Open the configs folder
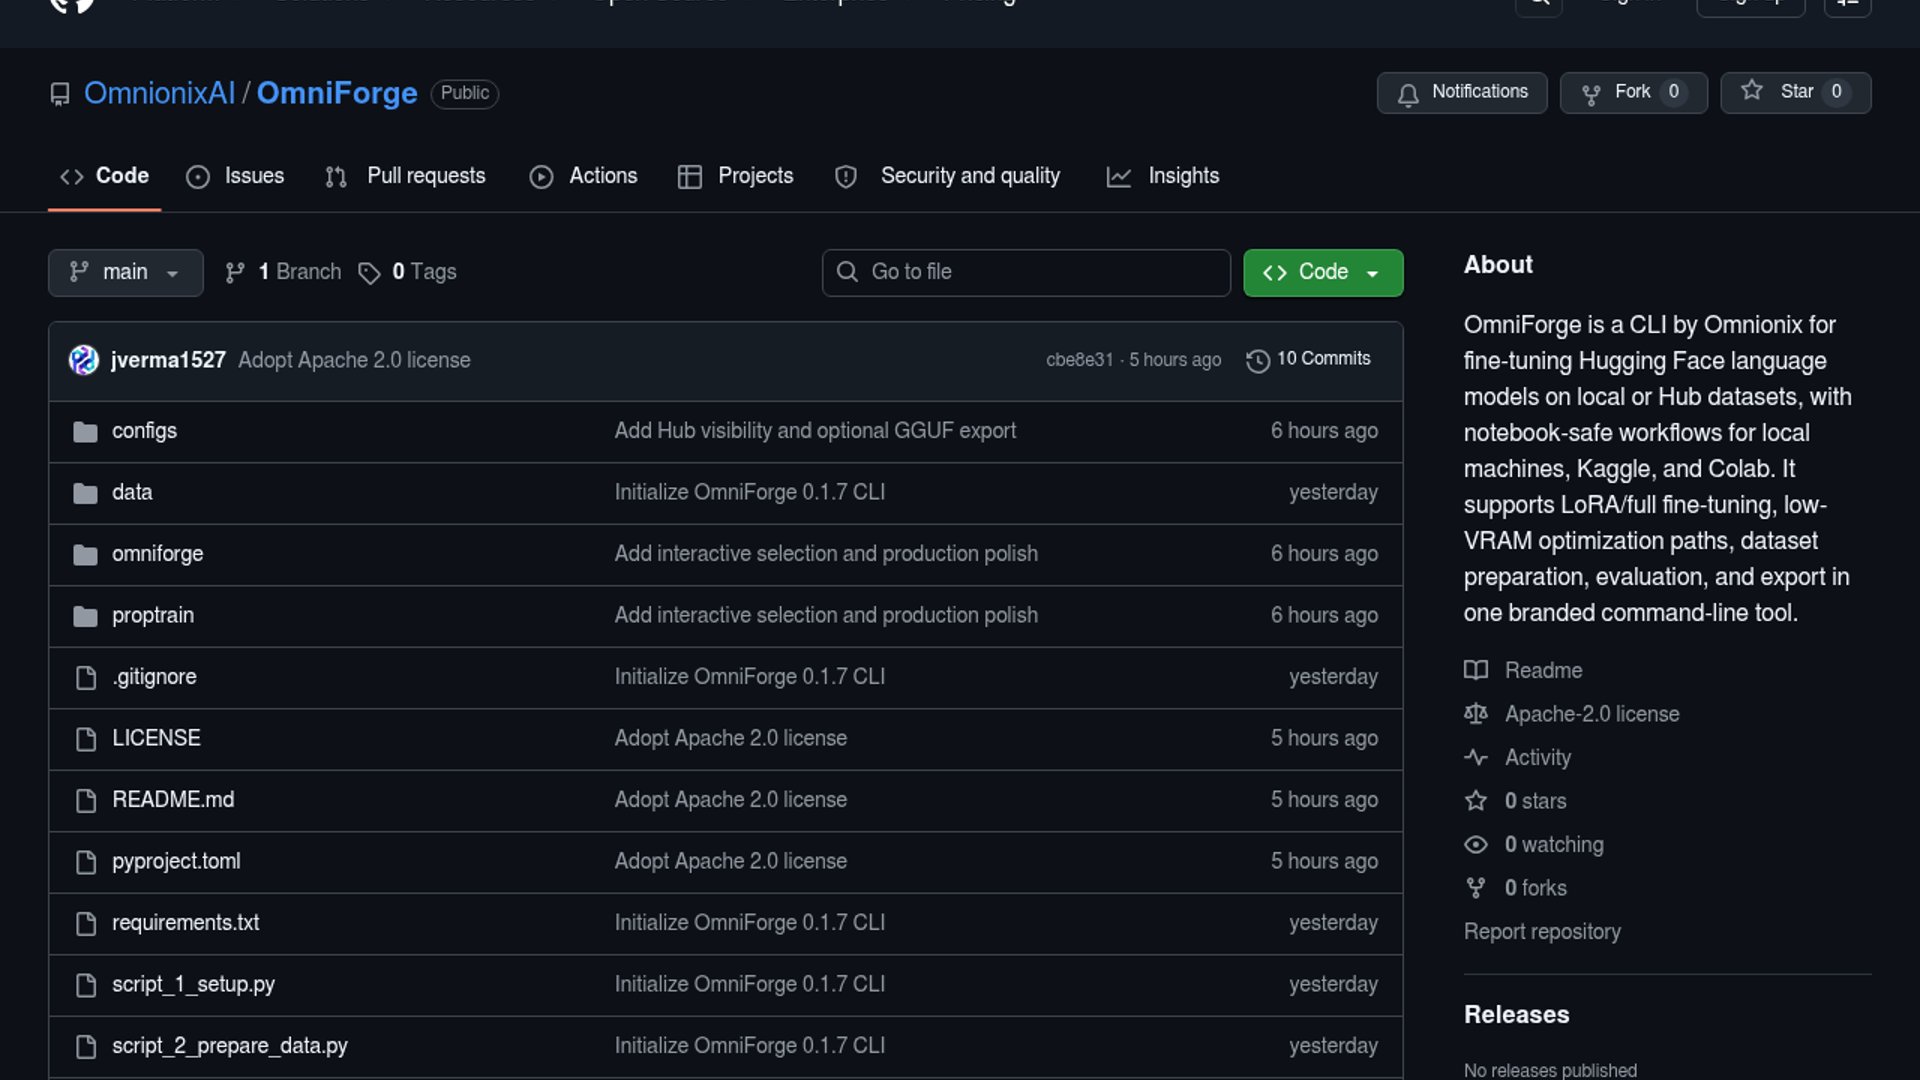Viewport: 1920px width, 1080px height. pos(144,431)
